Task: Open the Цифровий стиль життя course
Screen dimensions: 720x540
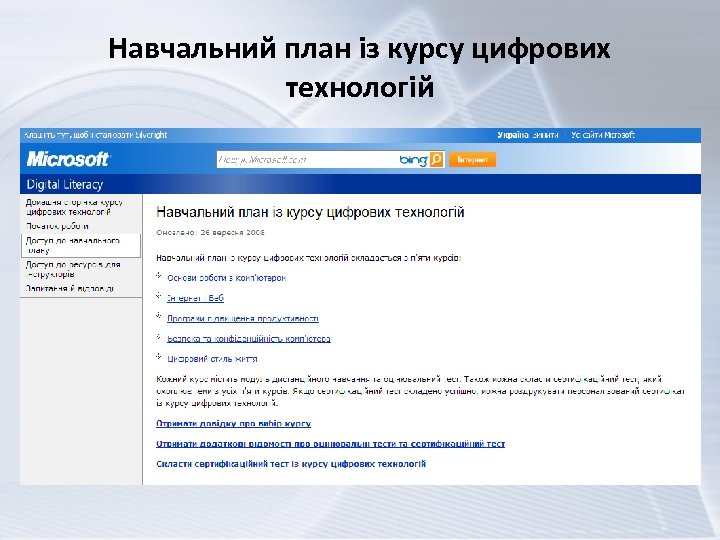Action: tap(212, 359)
